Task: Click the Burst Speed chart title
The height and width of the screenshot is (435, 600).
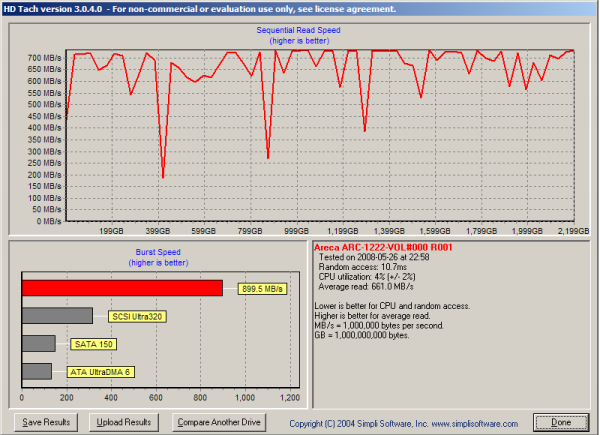Action: click(158, 252)
